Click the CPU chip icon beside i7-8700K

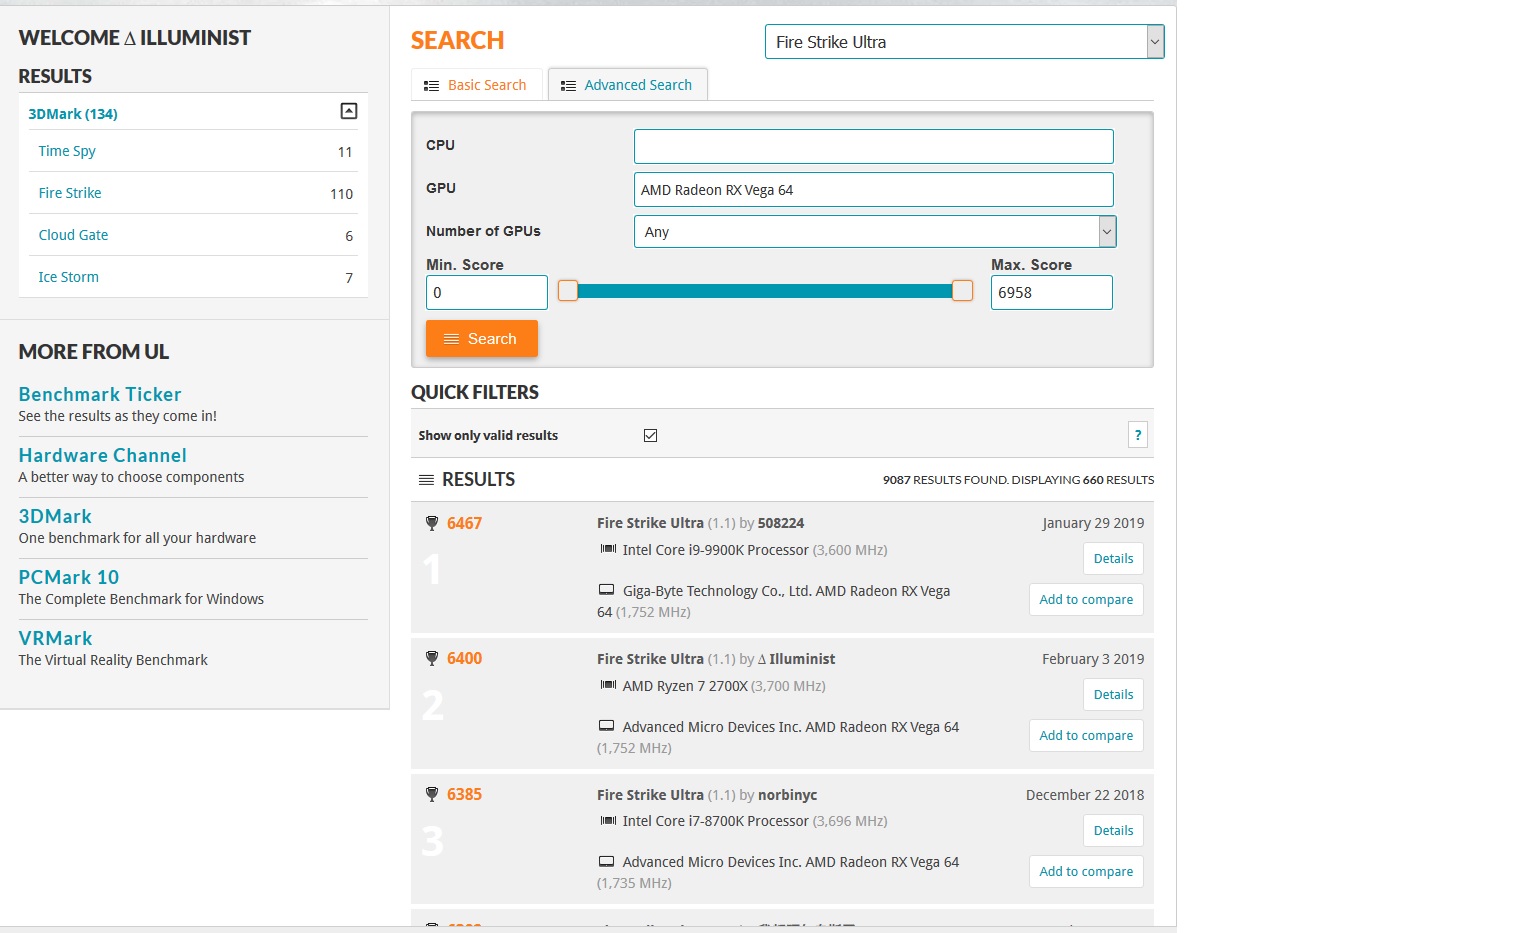pyautogui.click(x=608, y=820)
